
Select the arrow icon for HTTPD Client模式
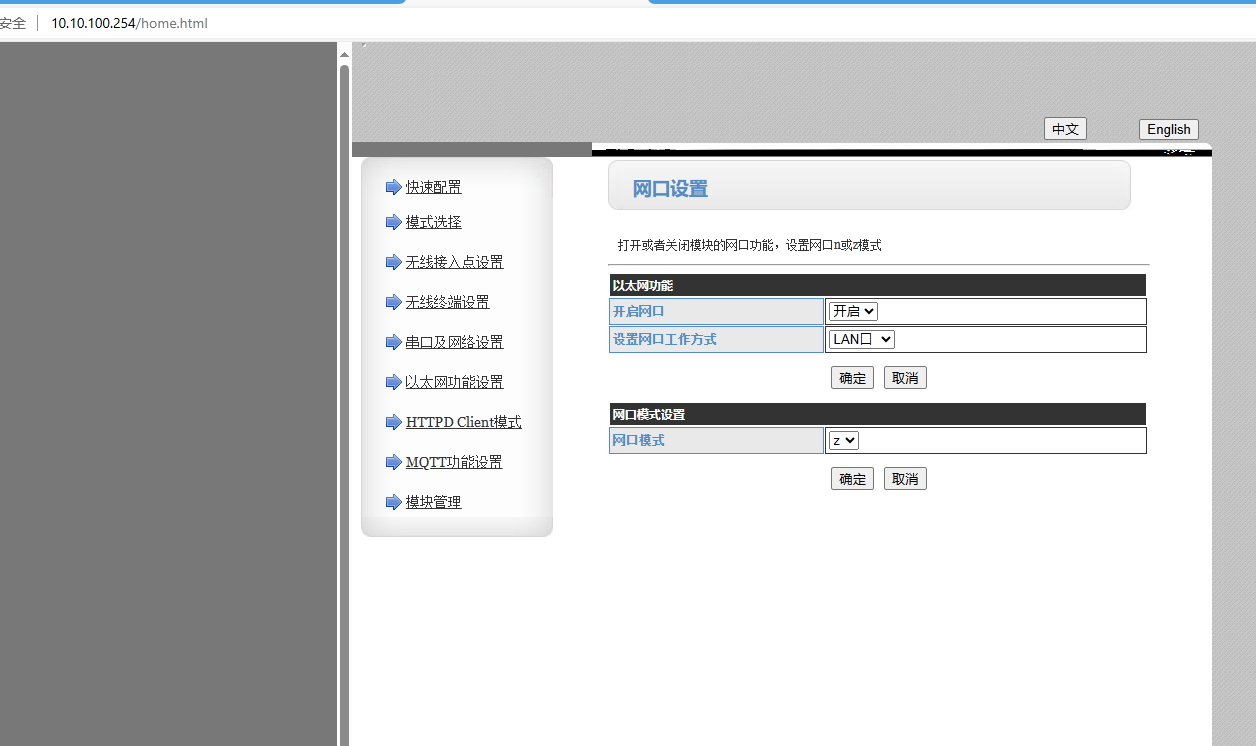393,422
